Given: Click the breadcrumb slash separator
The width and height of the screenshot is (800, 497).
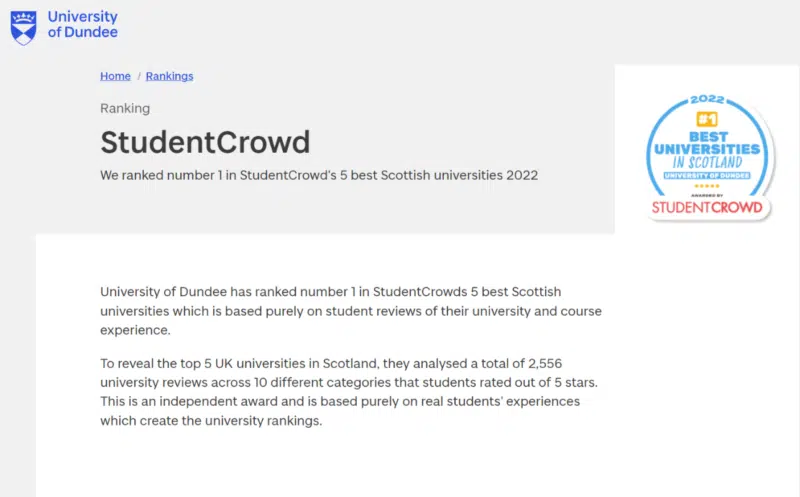Looking at the screenshot, I should pyautogui.click(x=138, y=76).
